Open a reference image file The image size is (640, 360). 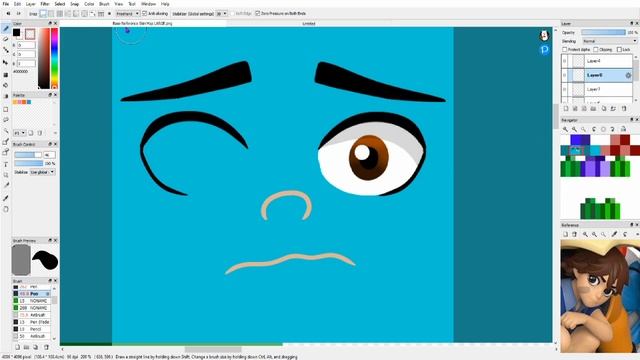(x=565, y=234)
